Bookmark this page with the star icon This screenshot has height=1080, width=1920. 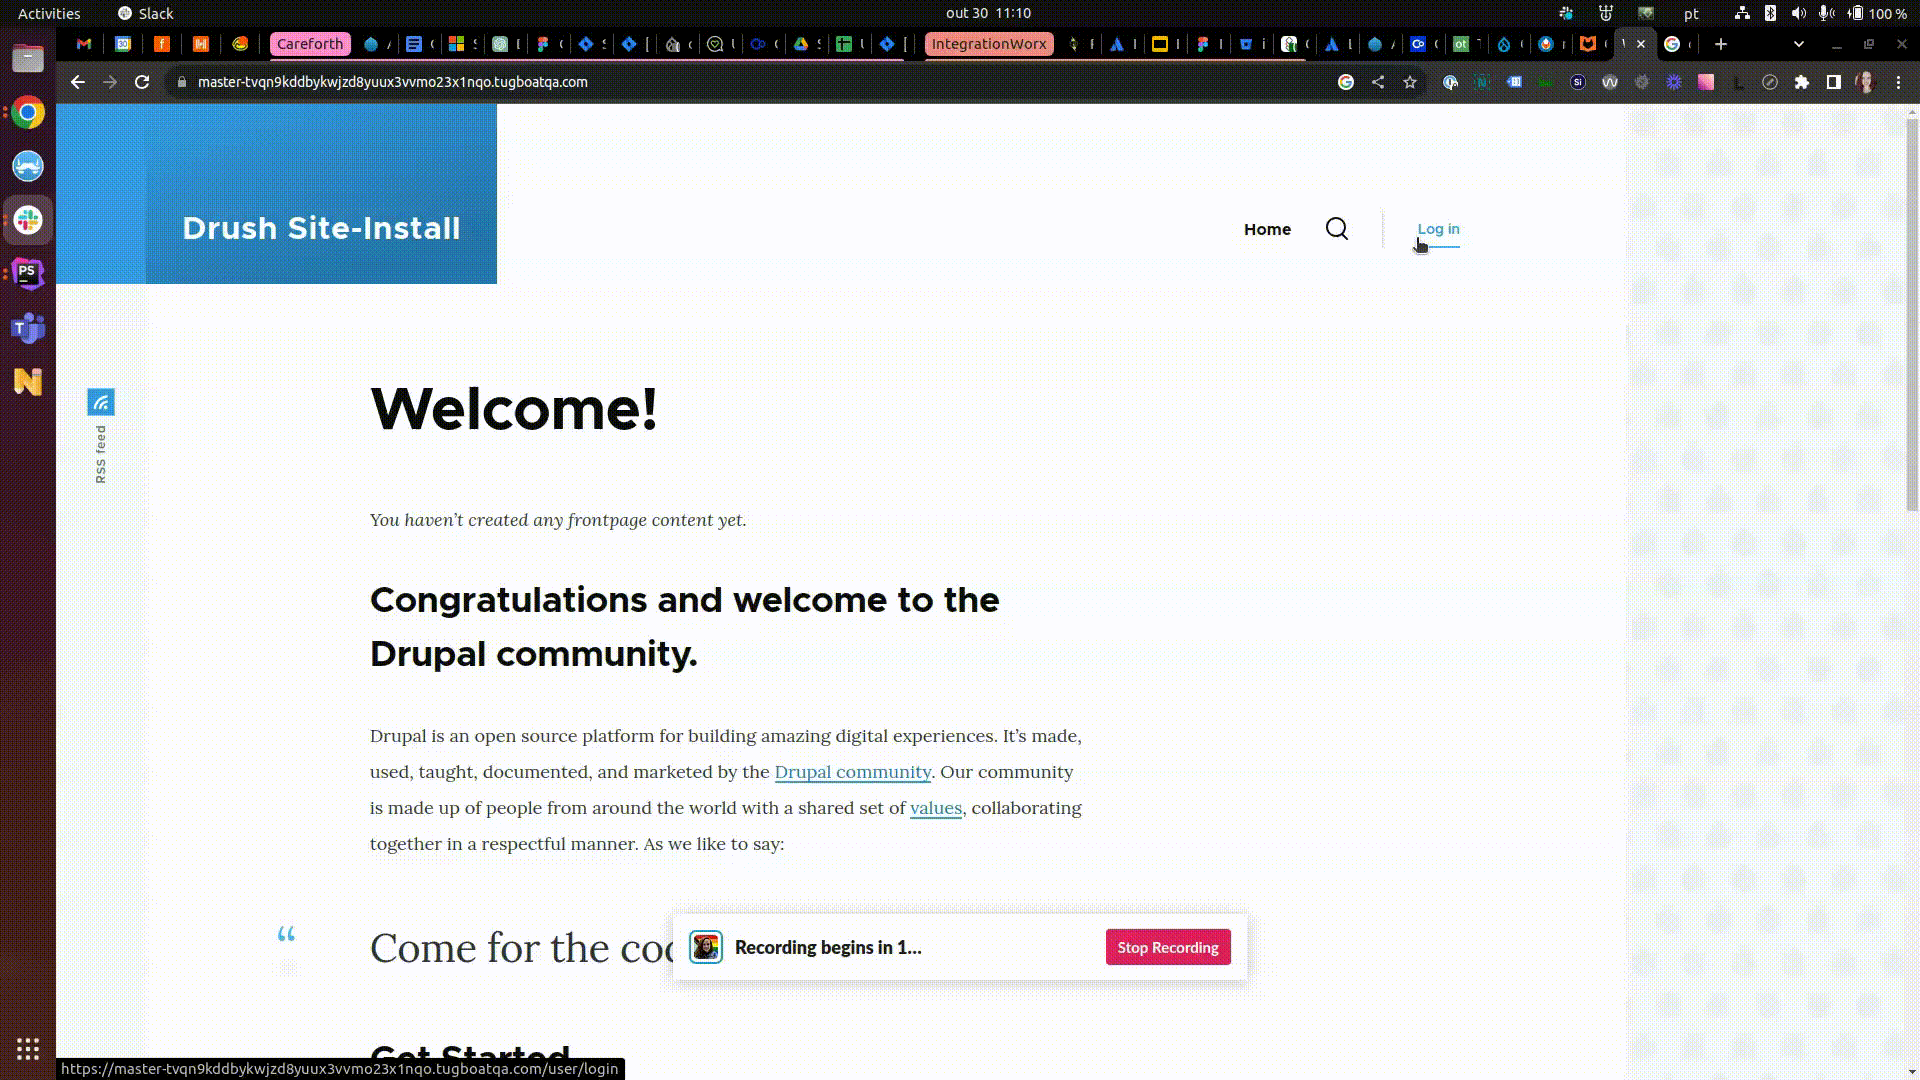pos(1410,82)
